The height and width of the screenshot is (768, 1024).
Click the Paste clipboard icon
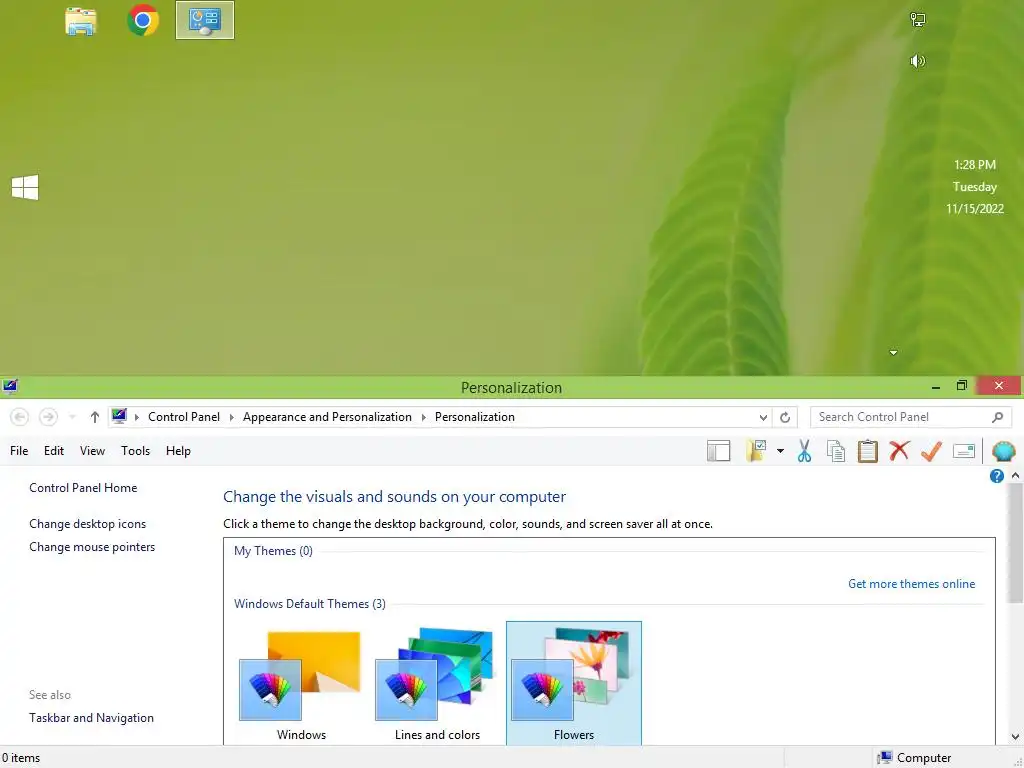coord(867,451)
